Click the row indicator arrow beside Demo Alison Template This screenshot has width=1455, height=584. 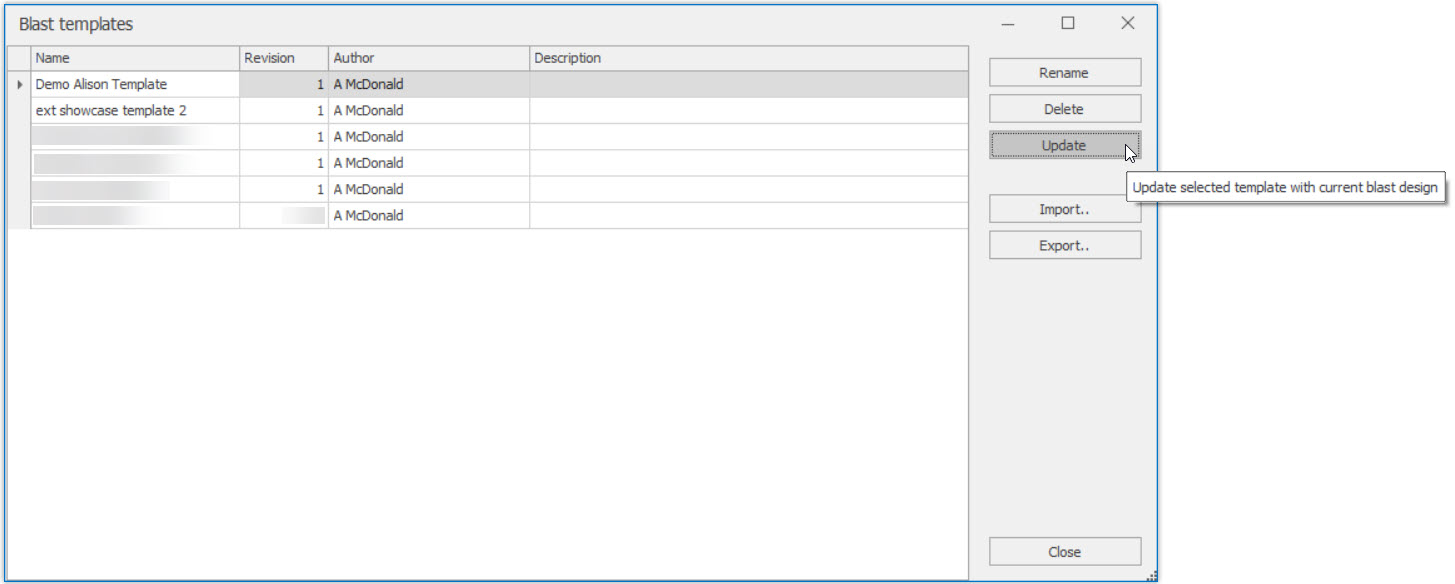(x=20, y=85)
